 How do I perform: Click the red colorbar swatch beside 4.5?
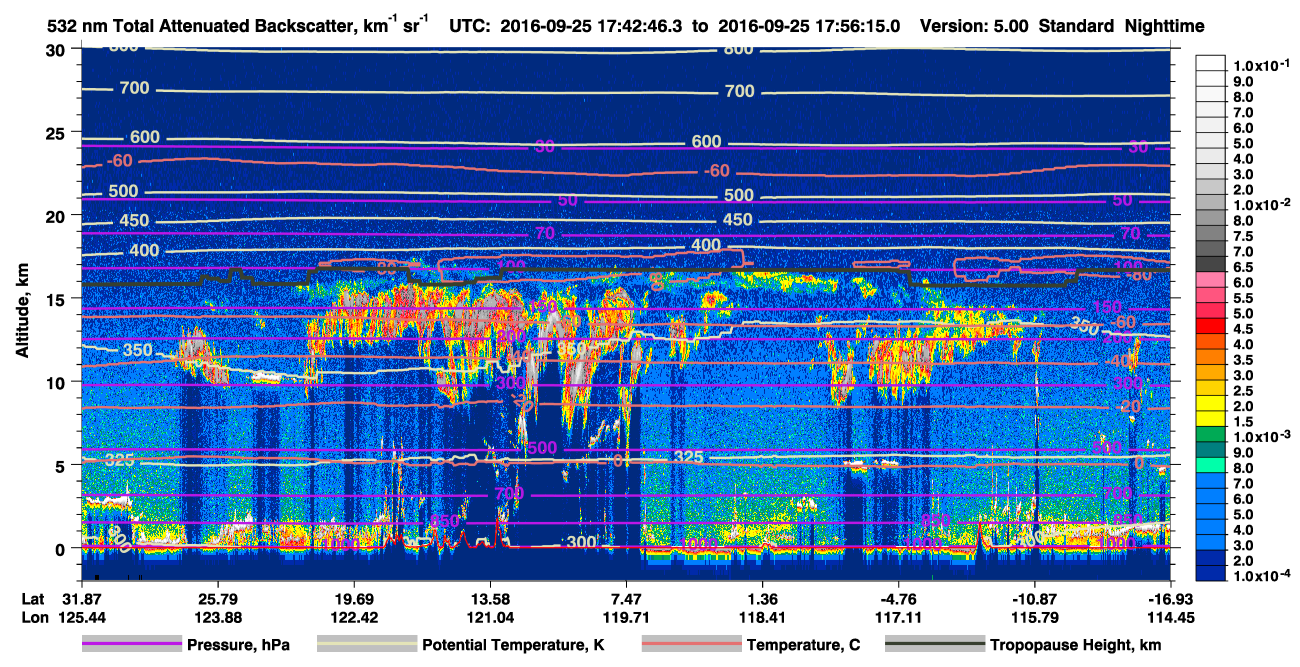(x=1210, y=325)
